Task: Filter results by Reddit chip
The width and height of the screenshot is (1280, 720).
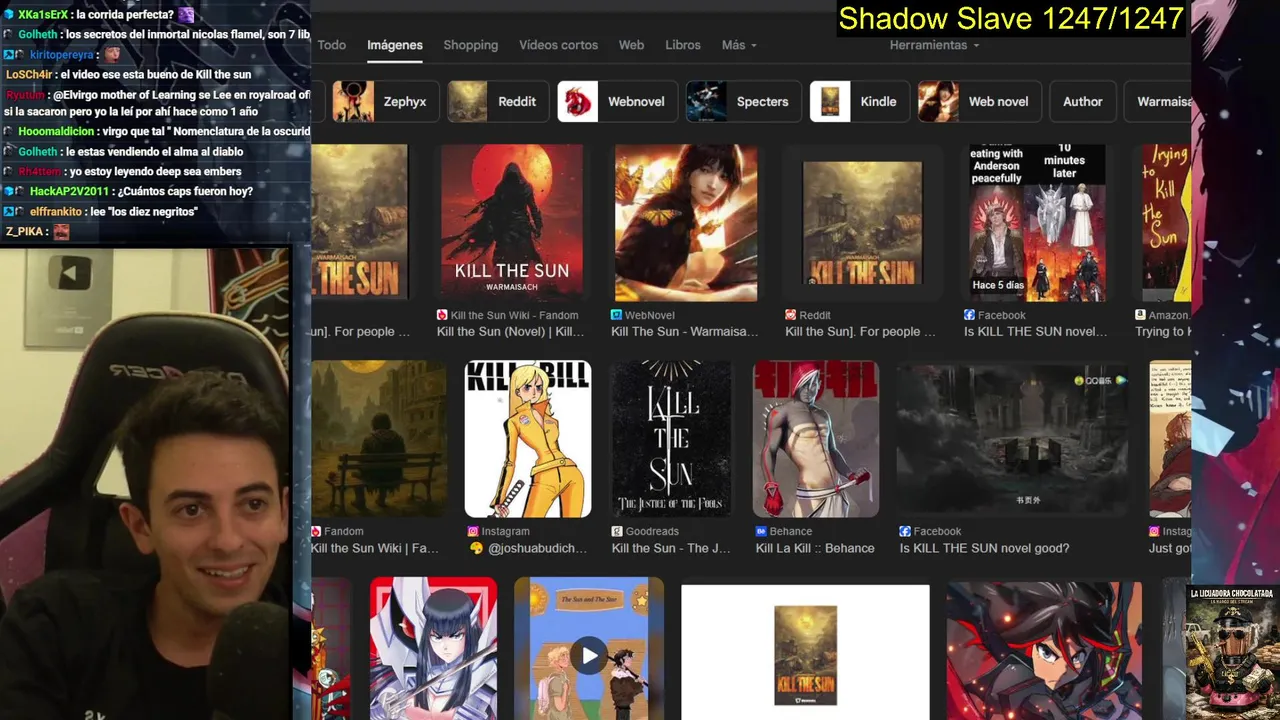Action: tap(497, 101)
